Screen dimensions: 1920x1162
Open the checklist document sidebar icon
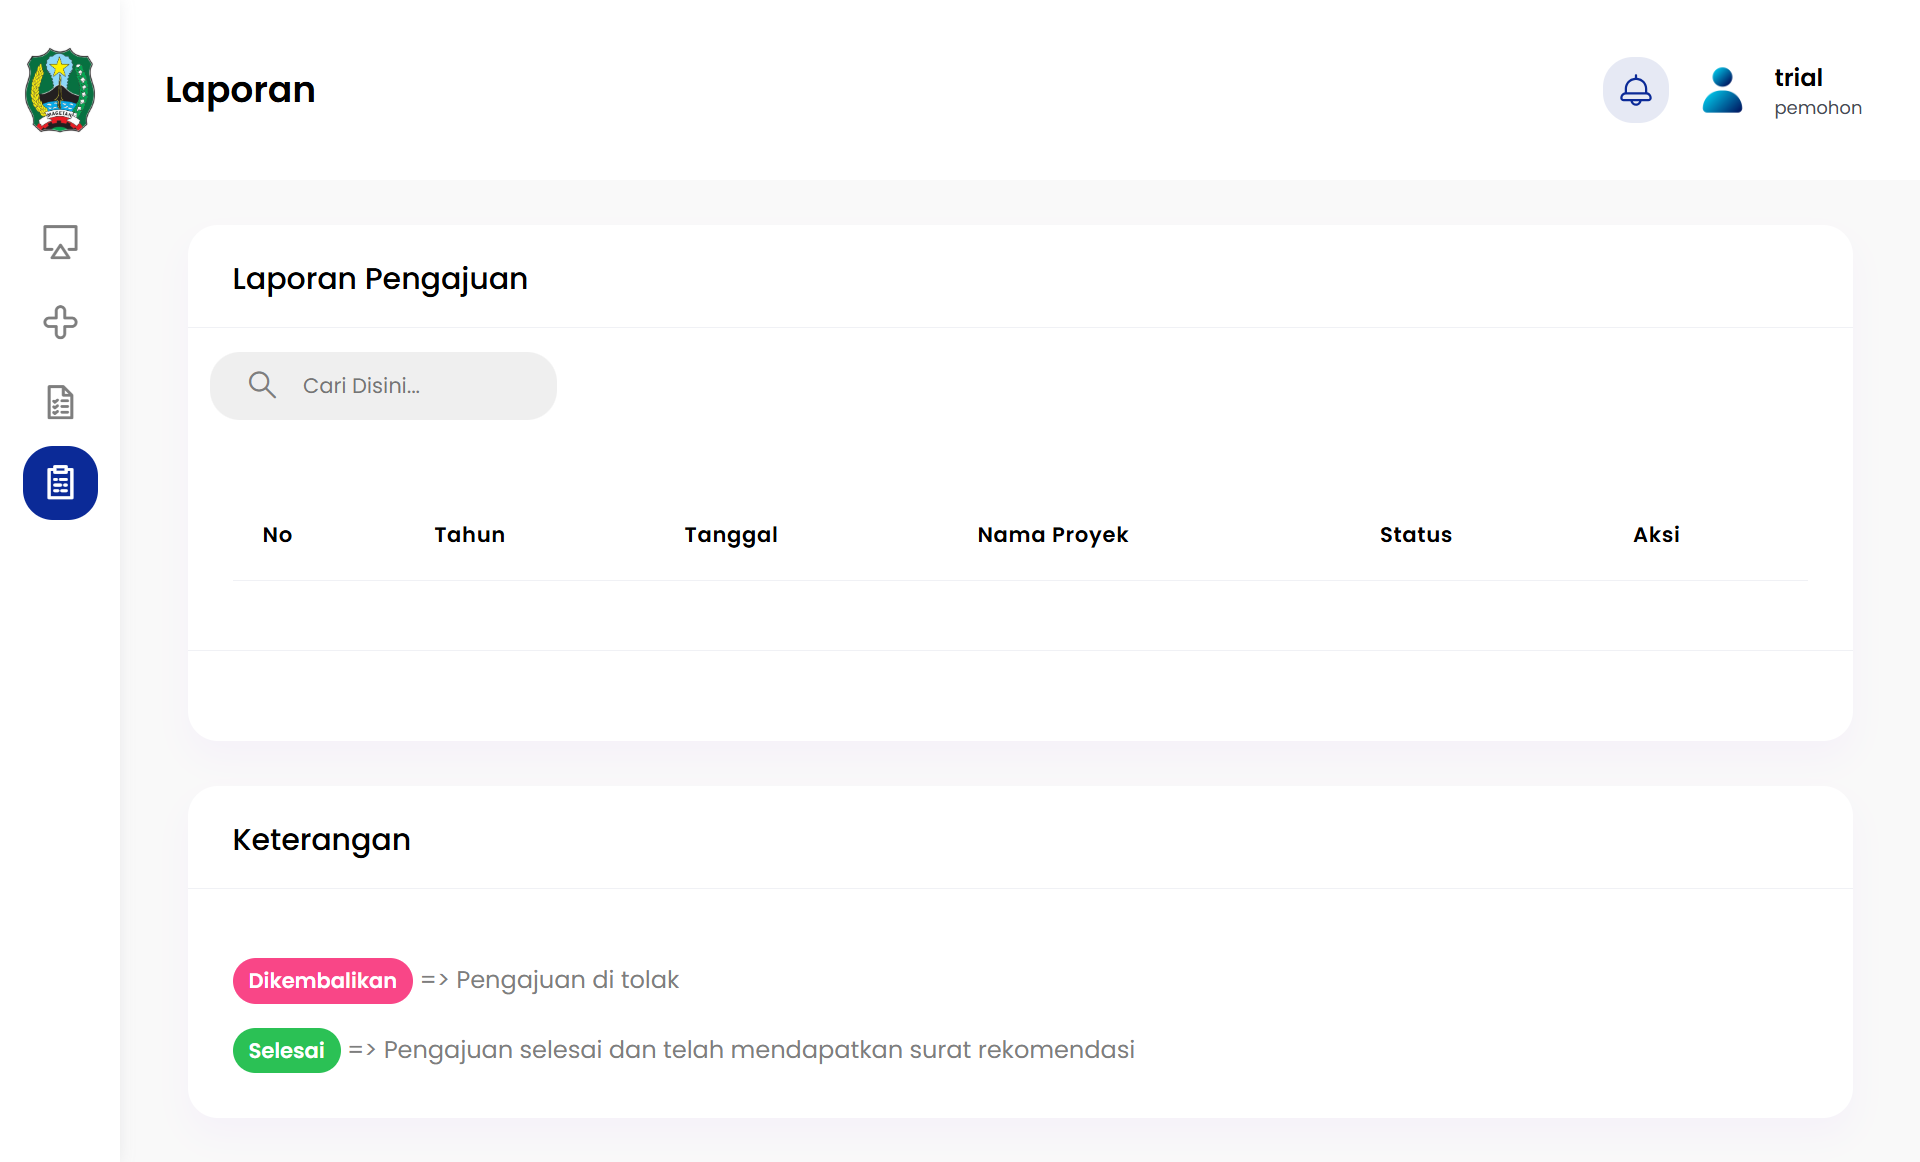pyautogui.click(x=60, y=402)
